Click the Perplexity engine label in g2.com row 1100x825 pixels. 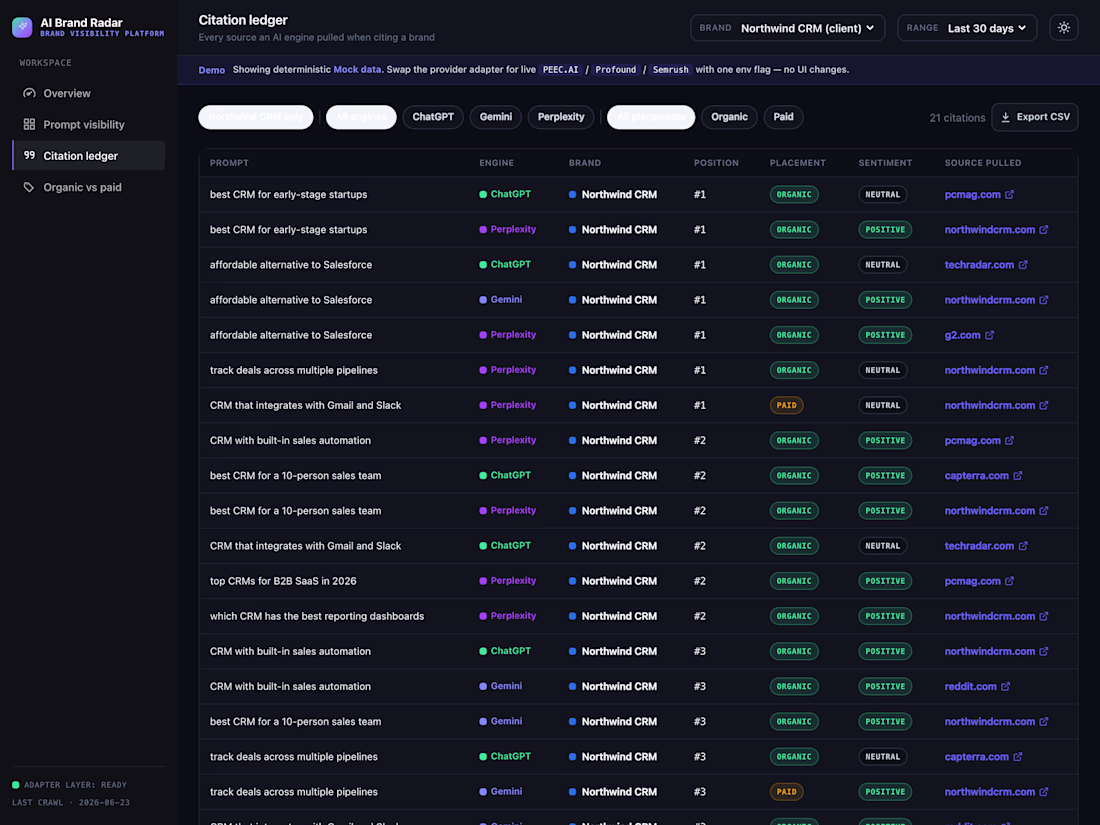[507, 335]
